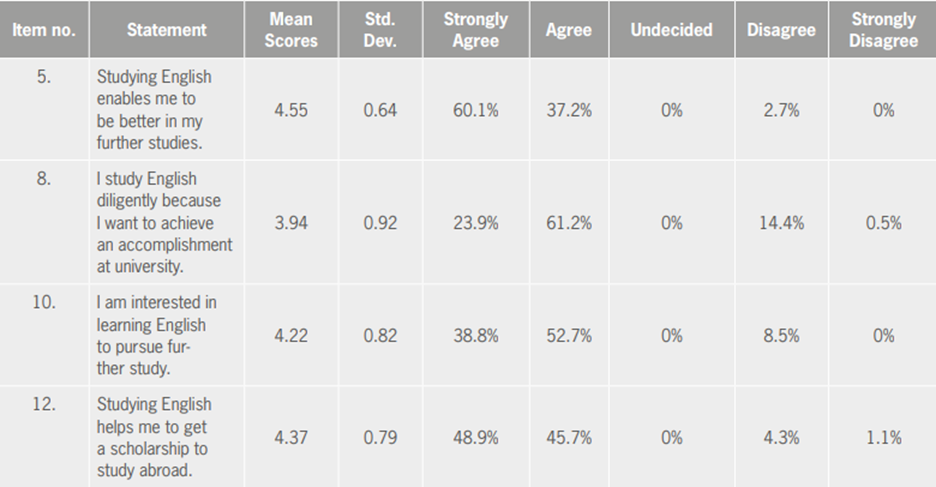Click the 14.4% Disagree value

pos(781,223)
